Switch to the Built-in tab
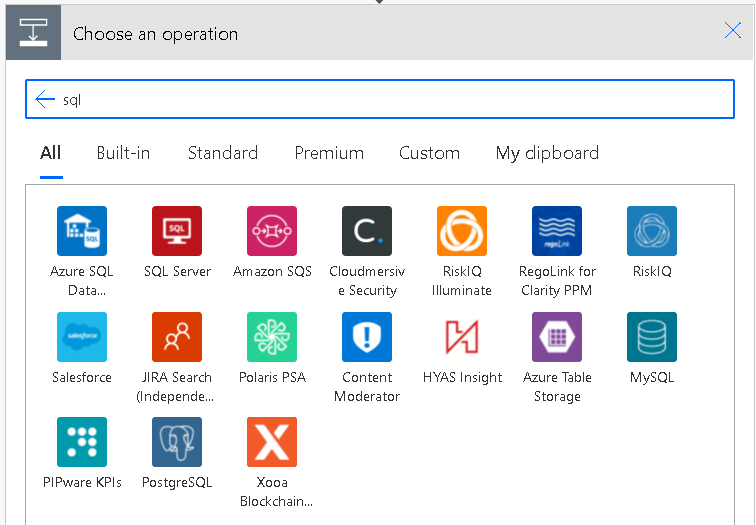 [x=123, y=153]
